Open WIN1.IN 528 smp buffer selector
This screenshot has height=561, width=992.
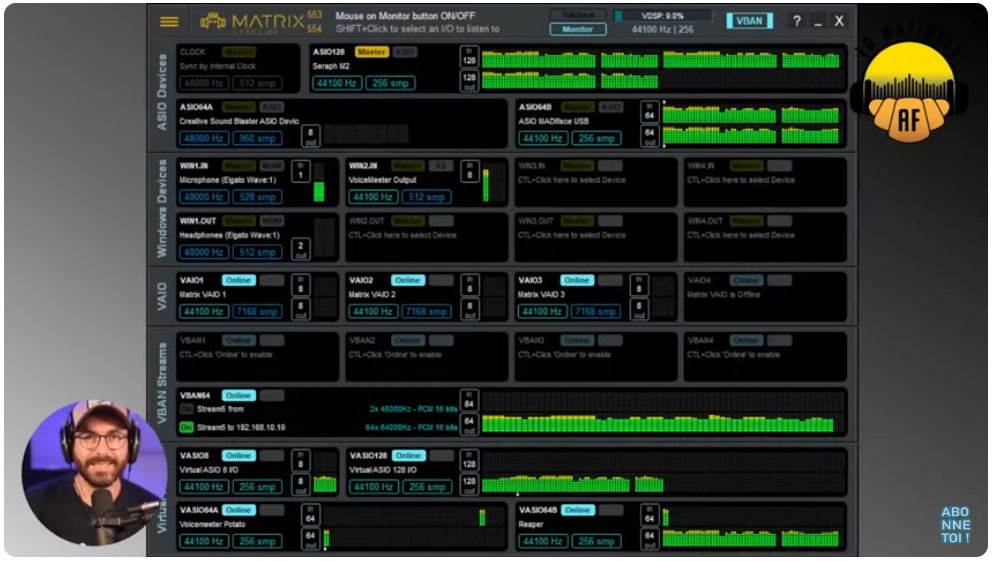tap(257, 197)
